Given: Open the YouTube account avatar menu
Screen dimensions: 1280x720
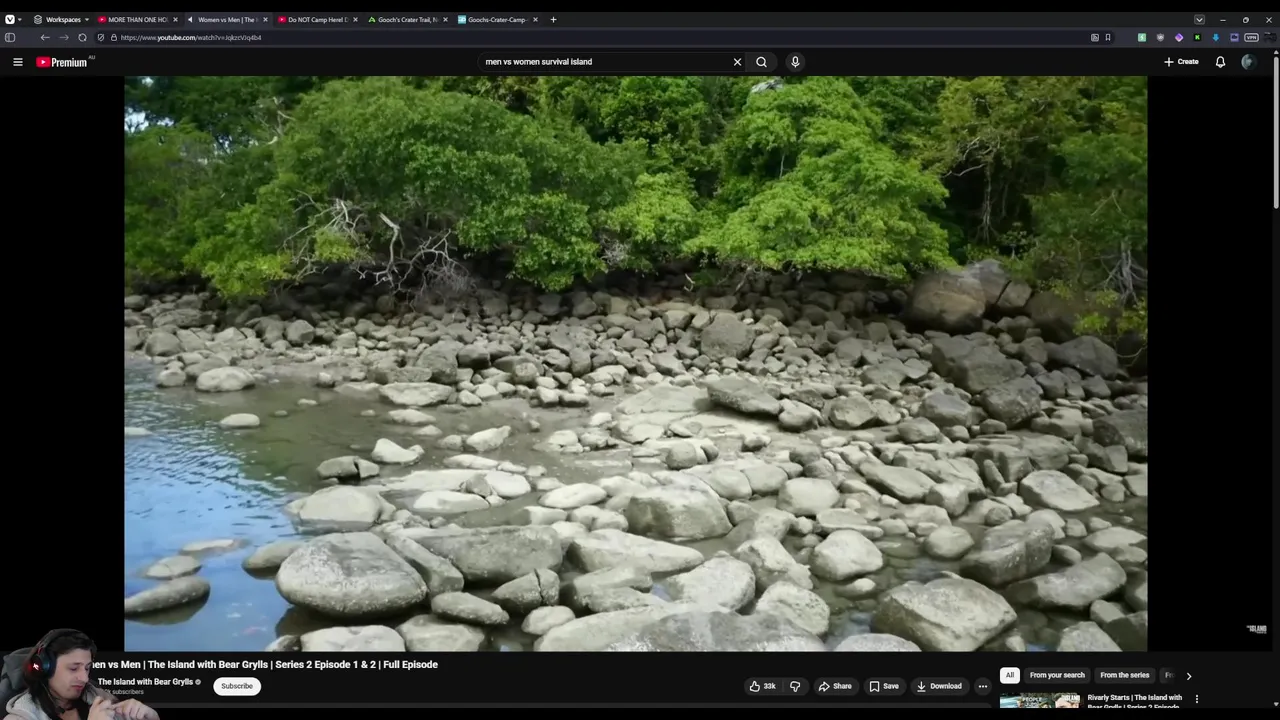Looking at the screenshot, I should (1248, 62).
